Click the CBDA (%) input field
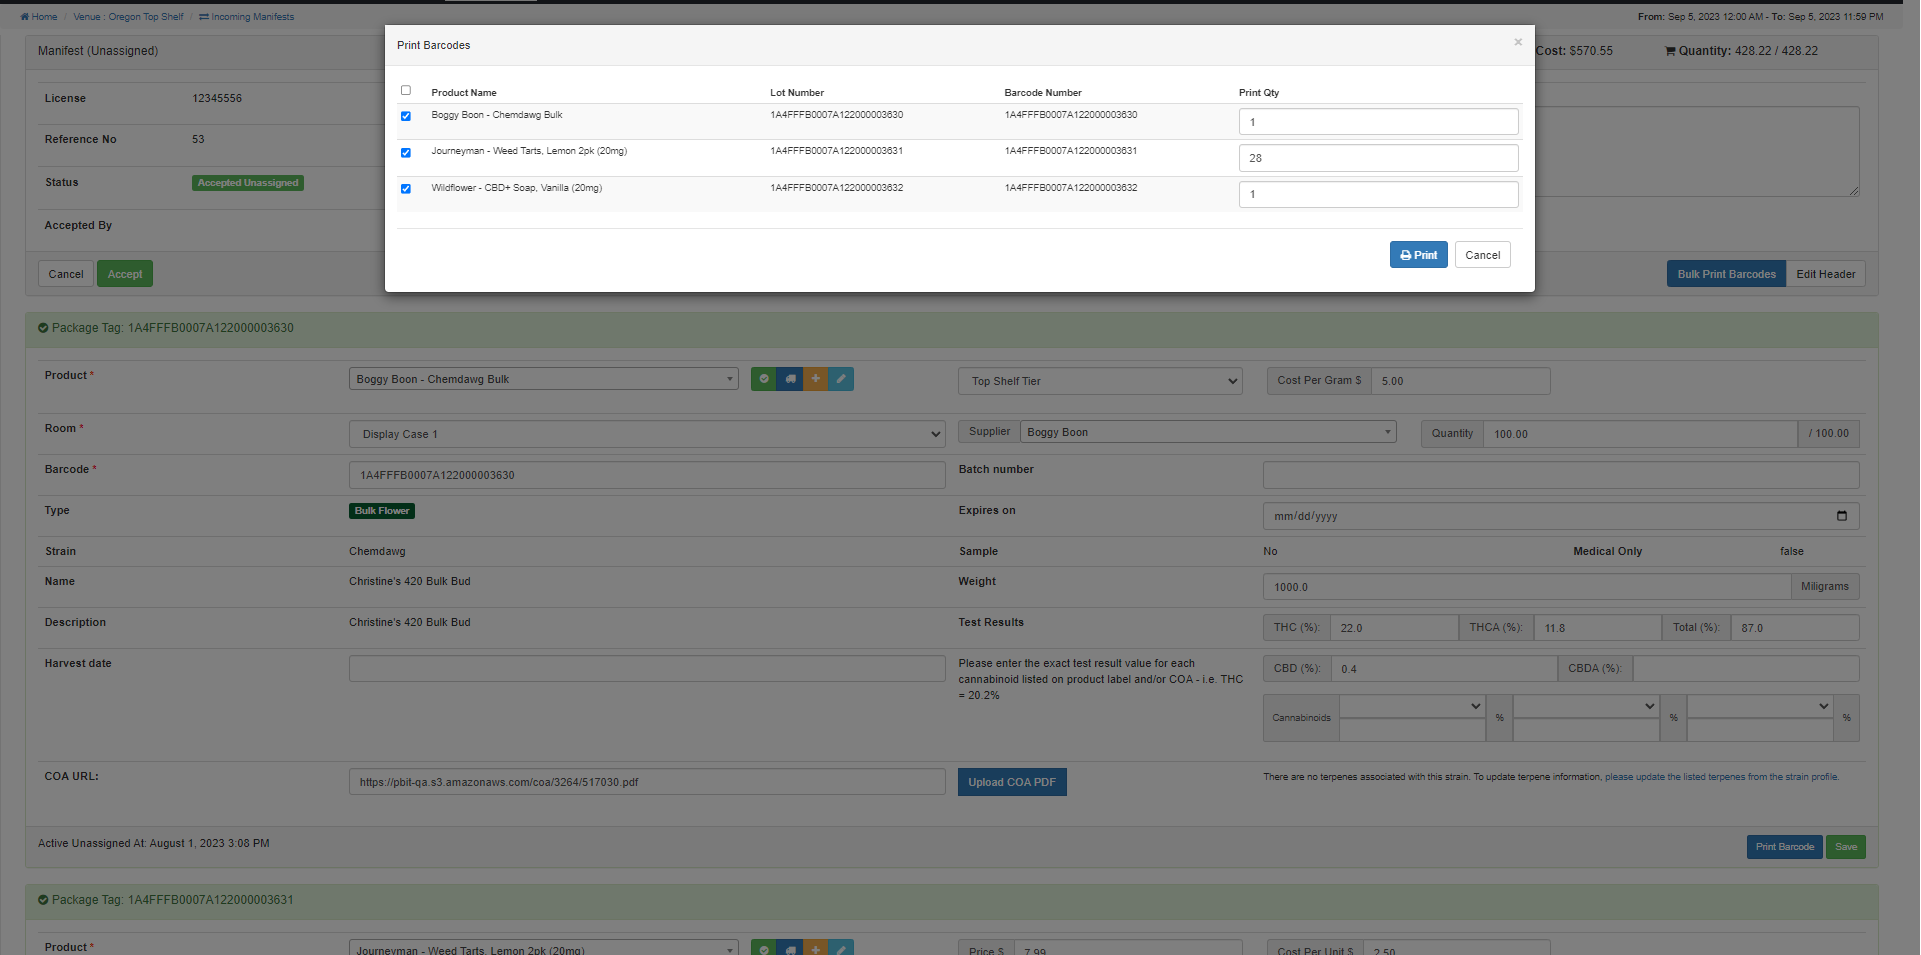 (x=1746, y=669)
